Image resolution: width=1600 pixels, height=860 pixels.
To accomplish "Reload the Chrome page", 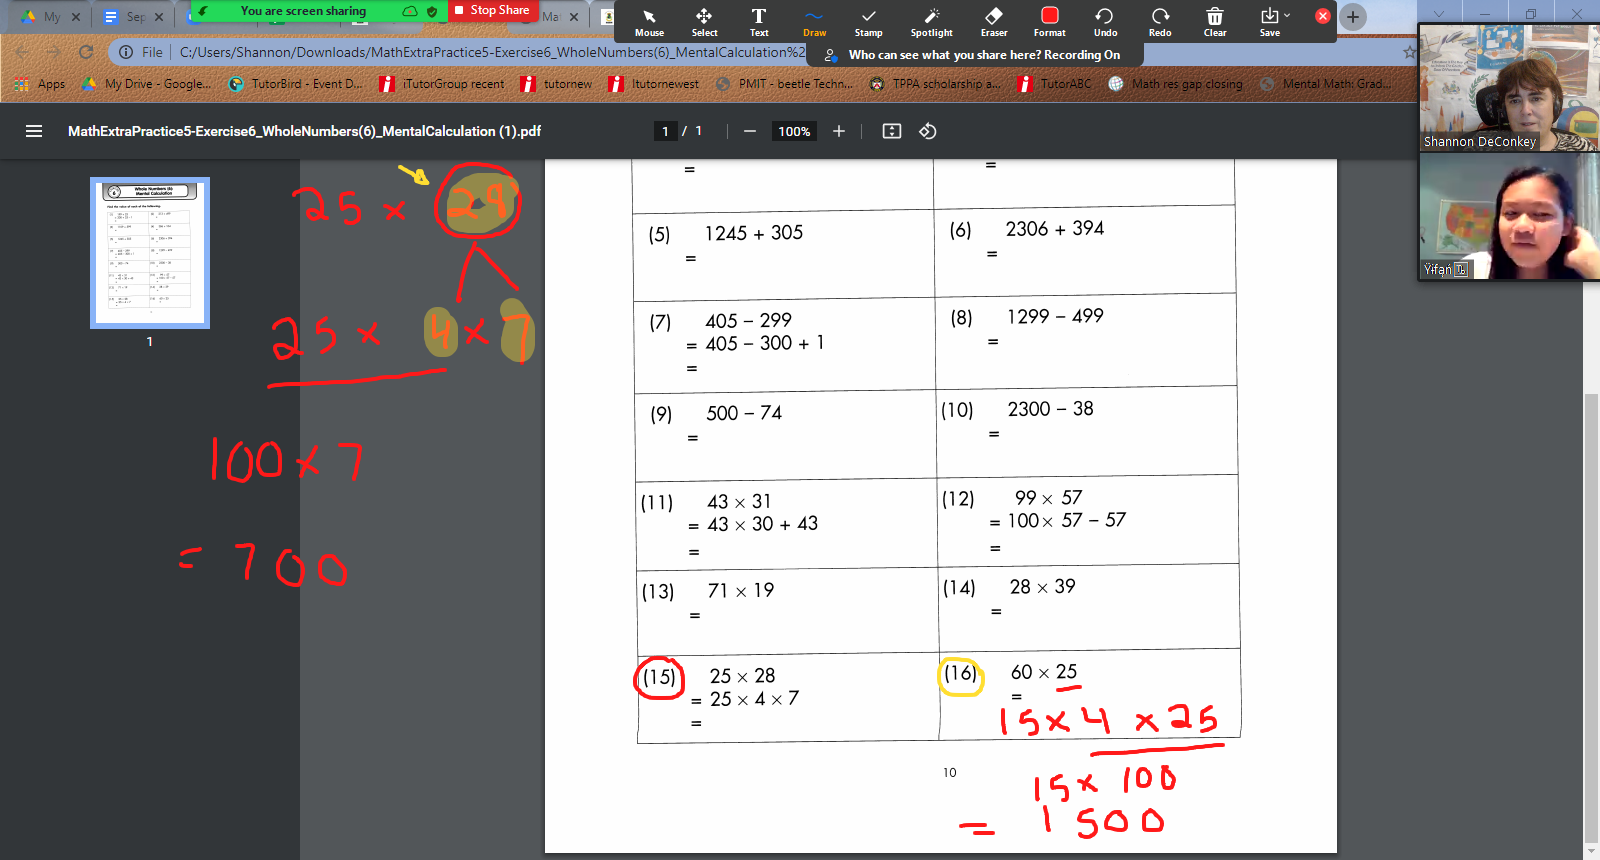I will pyautogui.click(x=86, y=52).
